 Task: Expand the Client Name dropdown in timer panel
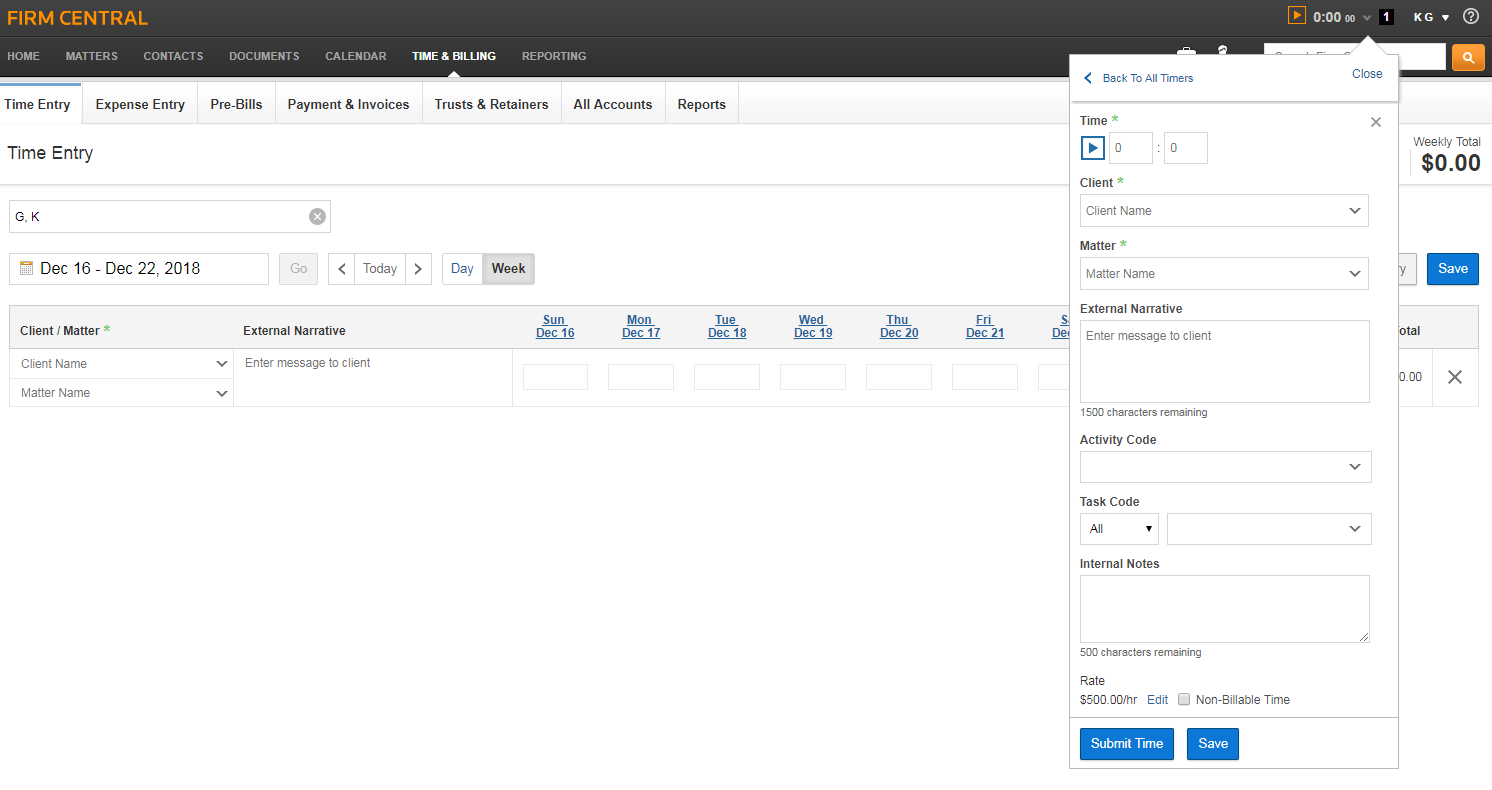click(1224, 211)
